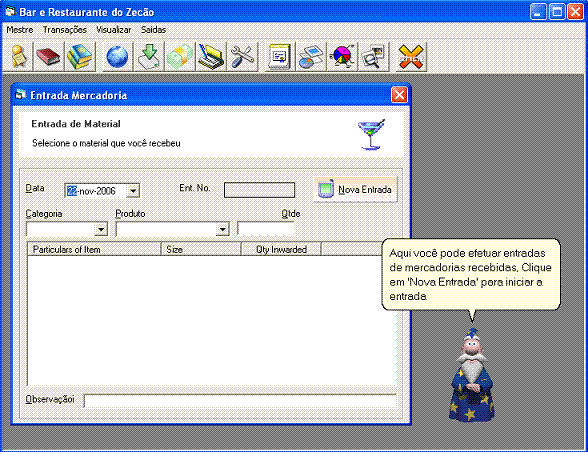Click the orange X exit toolbar icon
This screenshot has width=588, height=452.
pyautogui.click(x=411, y=57)
